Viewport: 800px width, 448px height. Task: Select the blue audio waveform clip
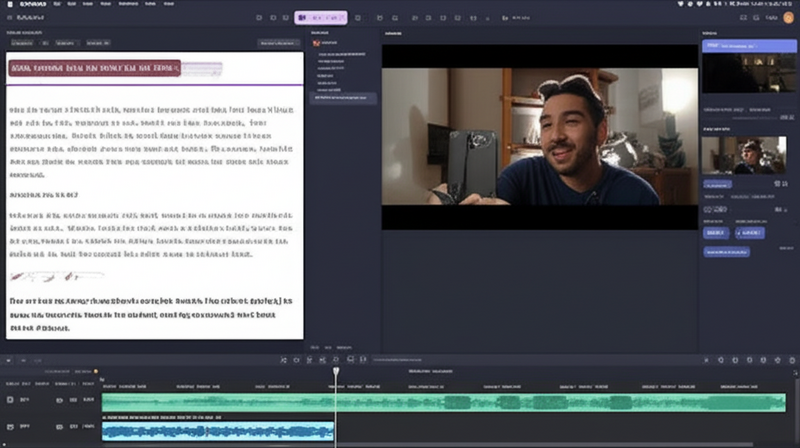coord(218,431)
